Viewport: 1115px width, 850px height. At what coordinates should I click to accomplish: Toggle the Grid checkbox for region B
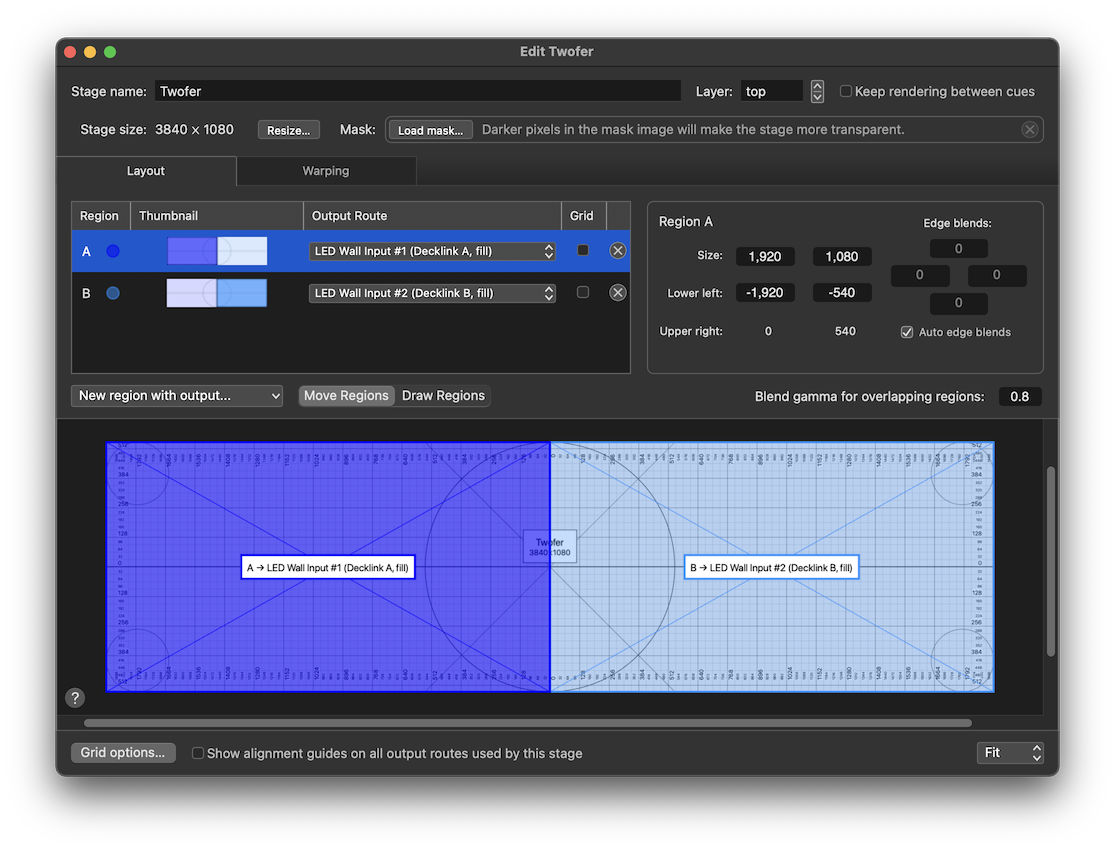tap(583, 293)
